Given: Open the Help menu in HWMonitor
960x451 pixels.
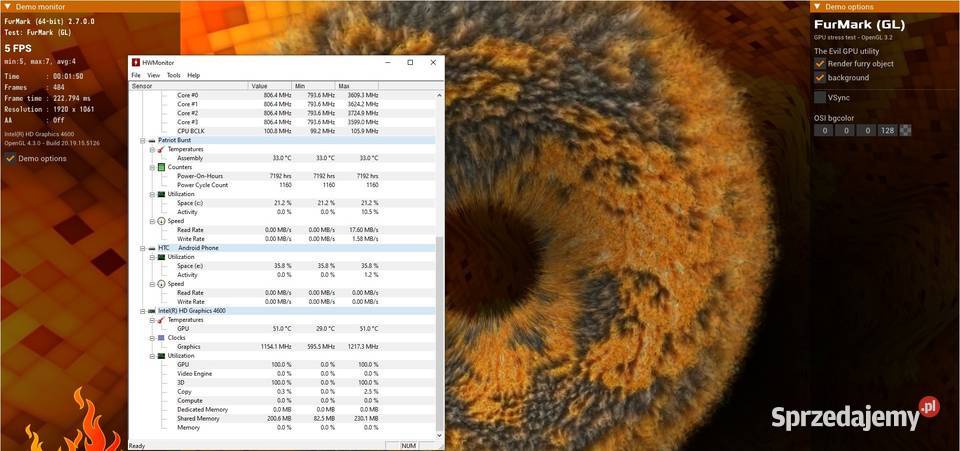Looking at the screenshot, I should click(x=193, y=75).
